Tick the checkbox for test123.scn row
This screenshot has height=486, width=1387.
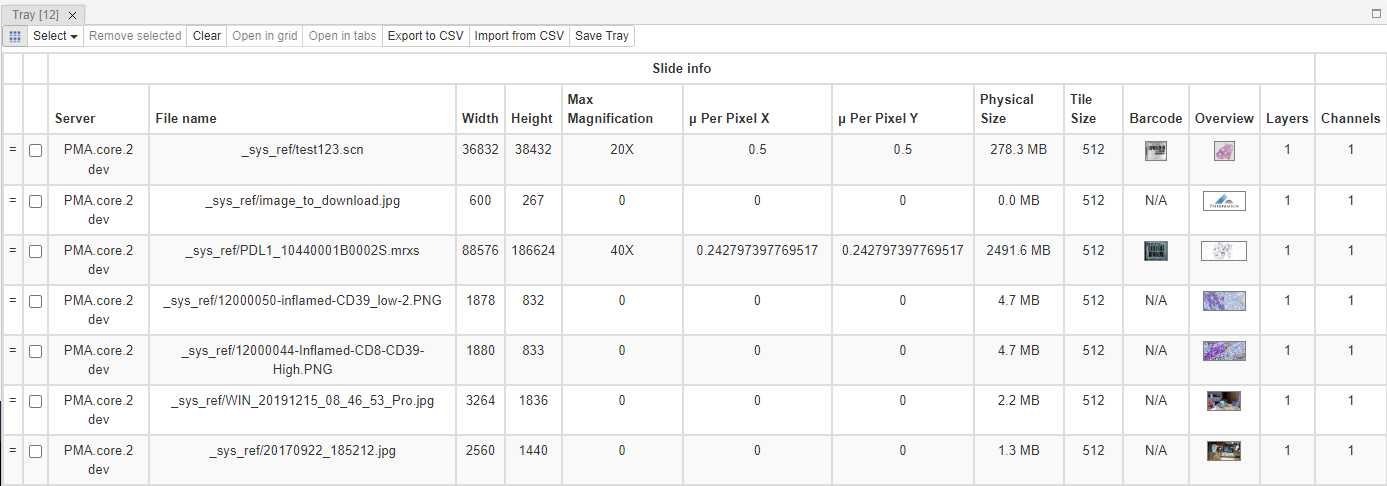35,151
